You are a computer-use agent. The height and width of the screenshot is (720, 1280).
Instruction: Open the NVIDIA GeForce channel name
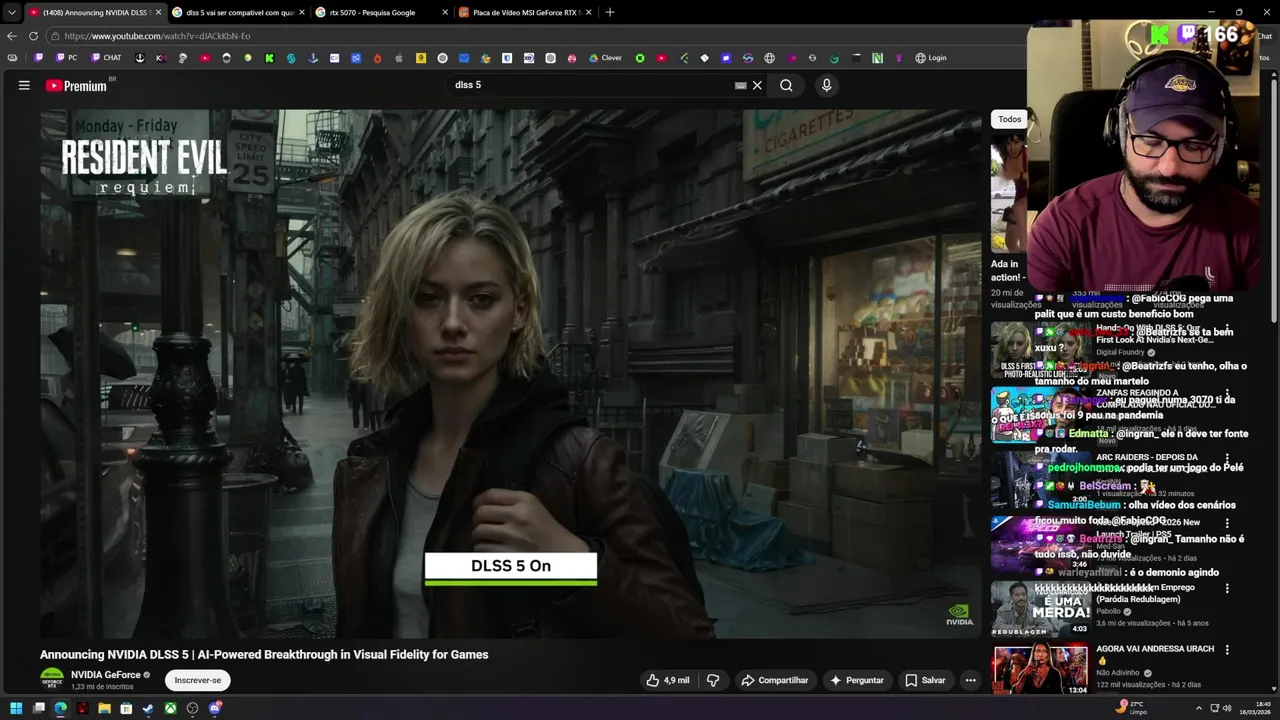point(106,675)
